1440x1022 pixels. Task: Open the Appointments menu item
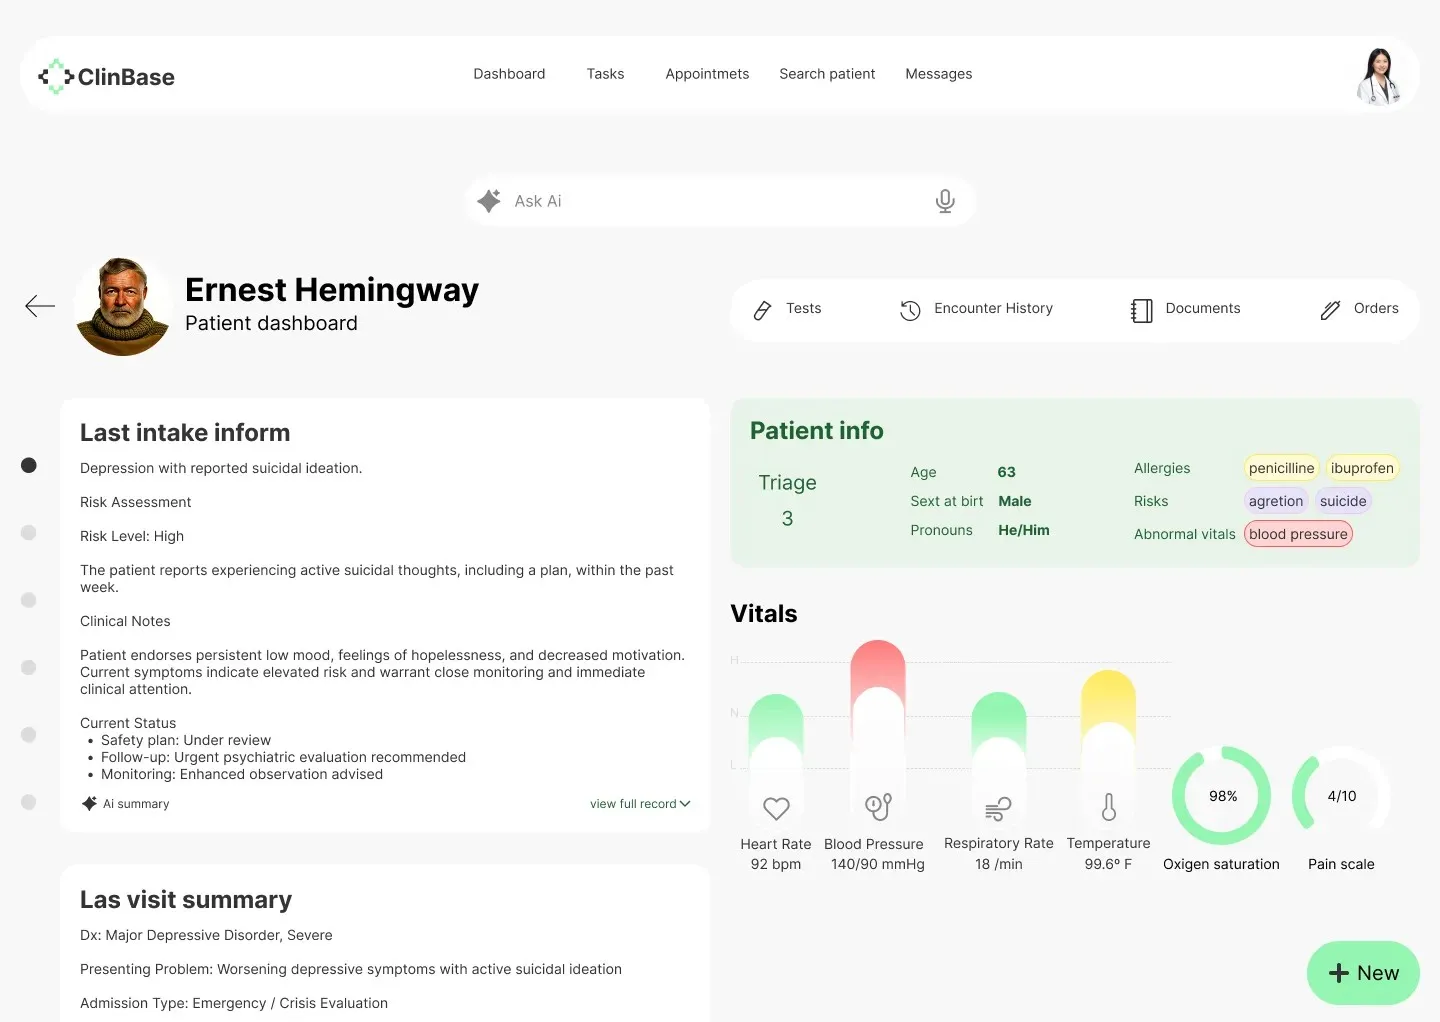point(707,74)
